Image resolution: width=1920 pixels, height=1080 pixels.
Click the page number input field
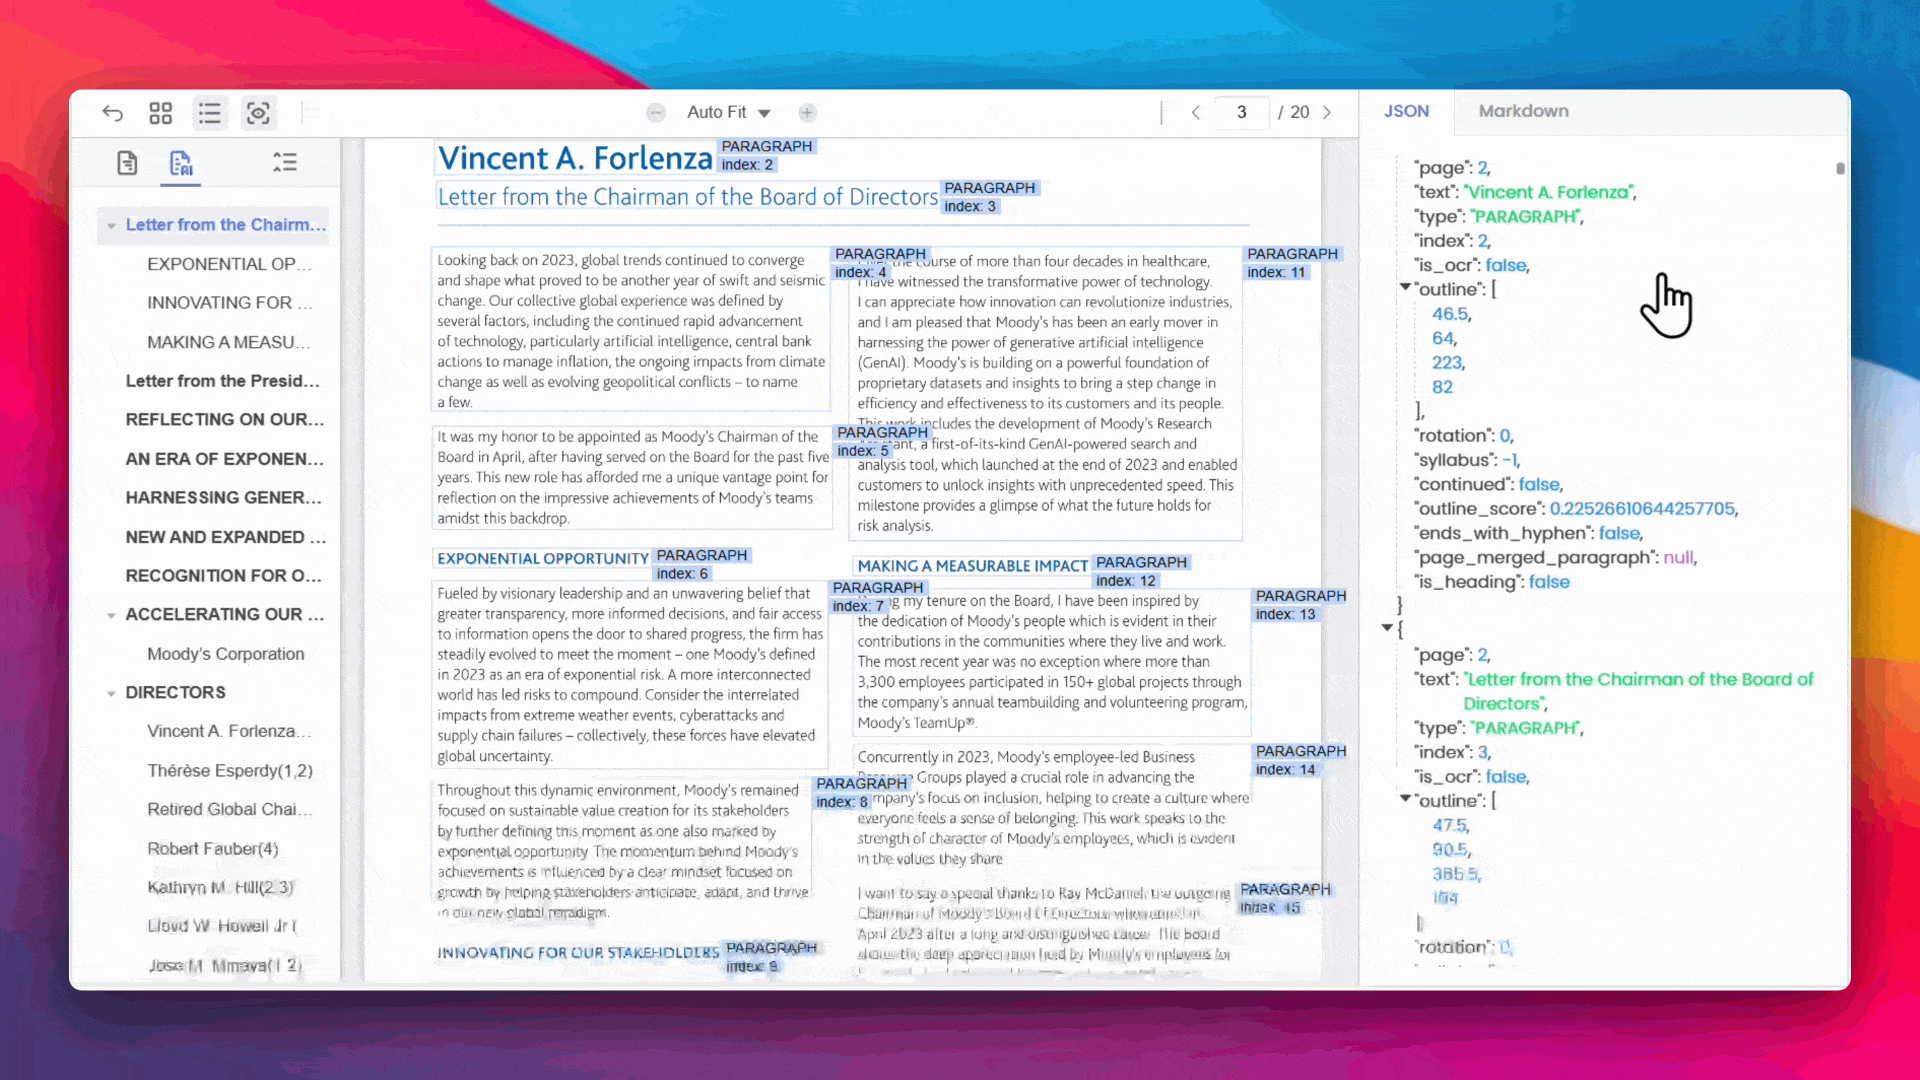(1241, 113)
